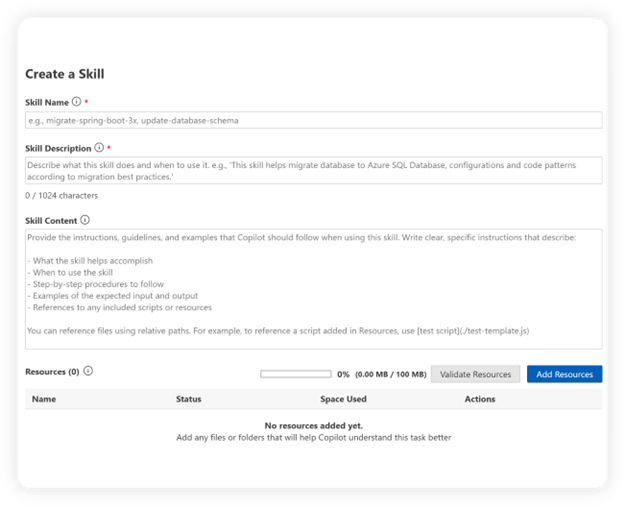Viewport: 625px width, 506px height.
Task: Click the No resources added yet message
Action: [x=314, y=425]
